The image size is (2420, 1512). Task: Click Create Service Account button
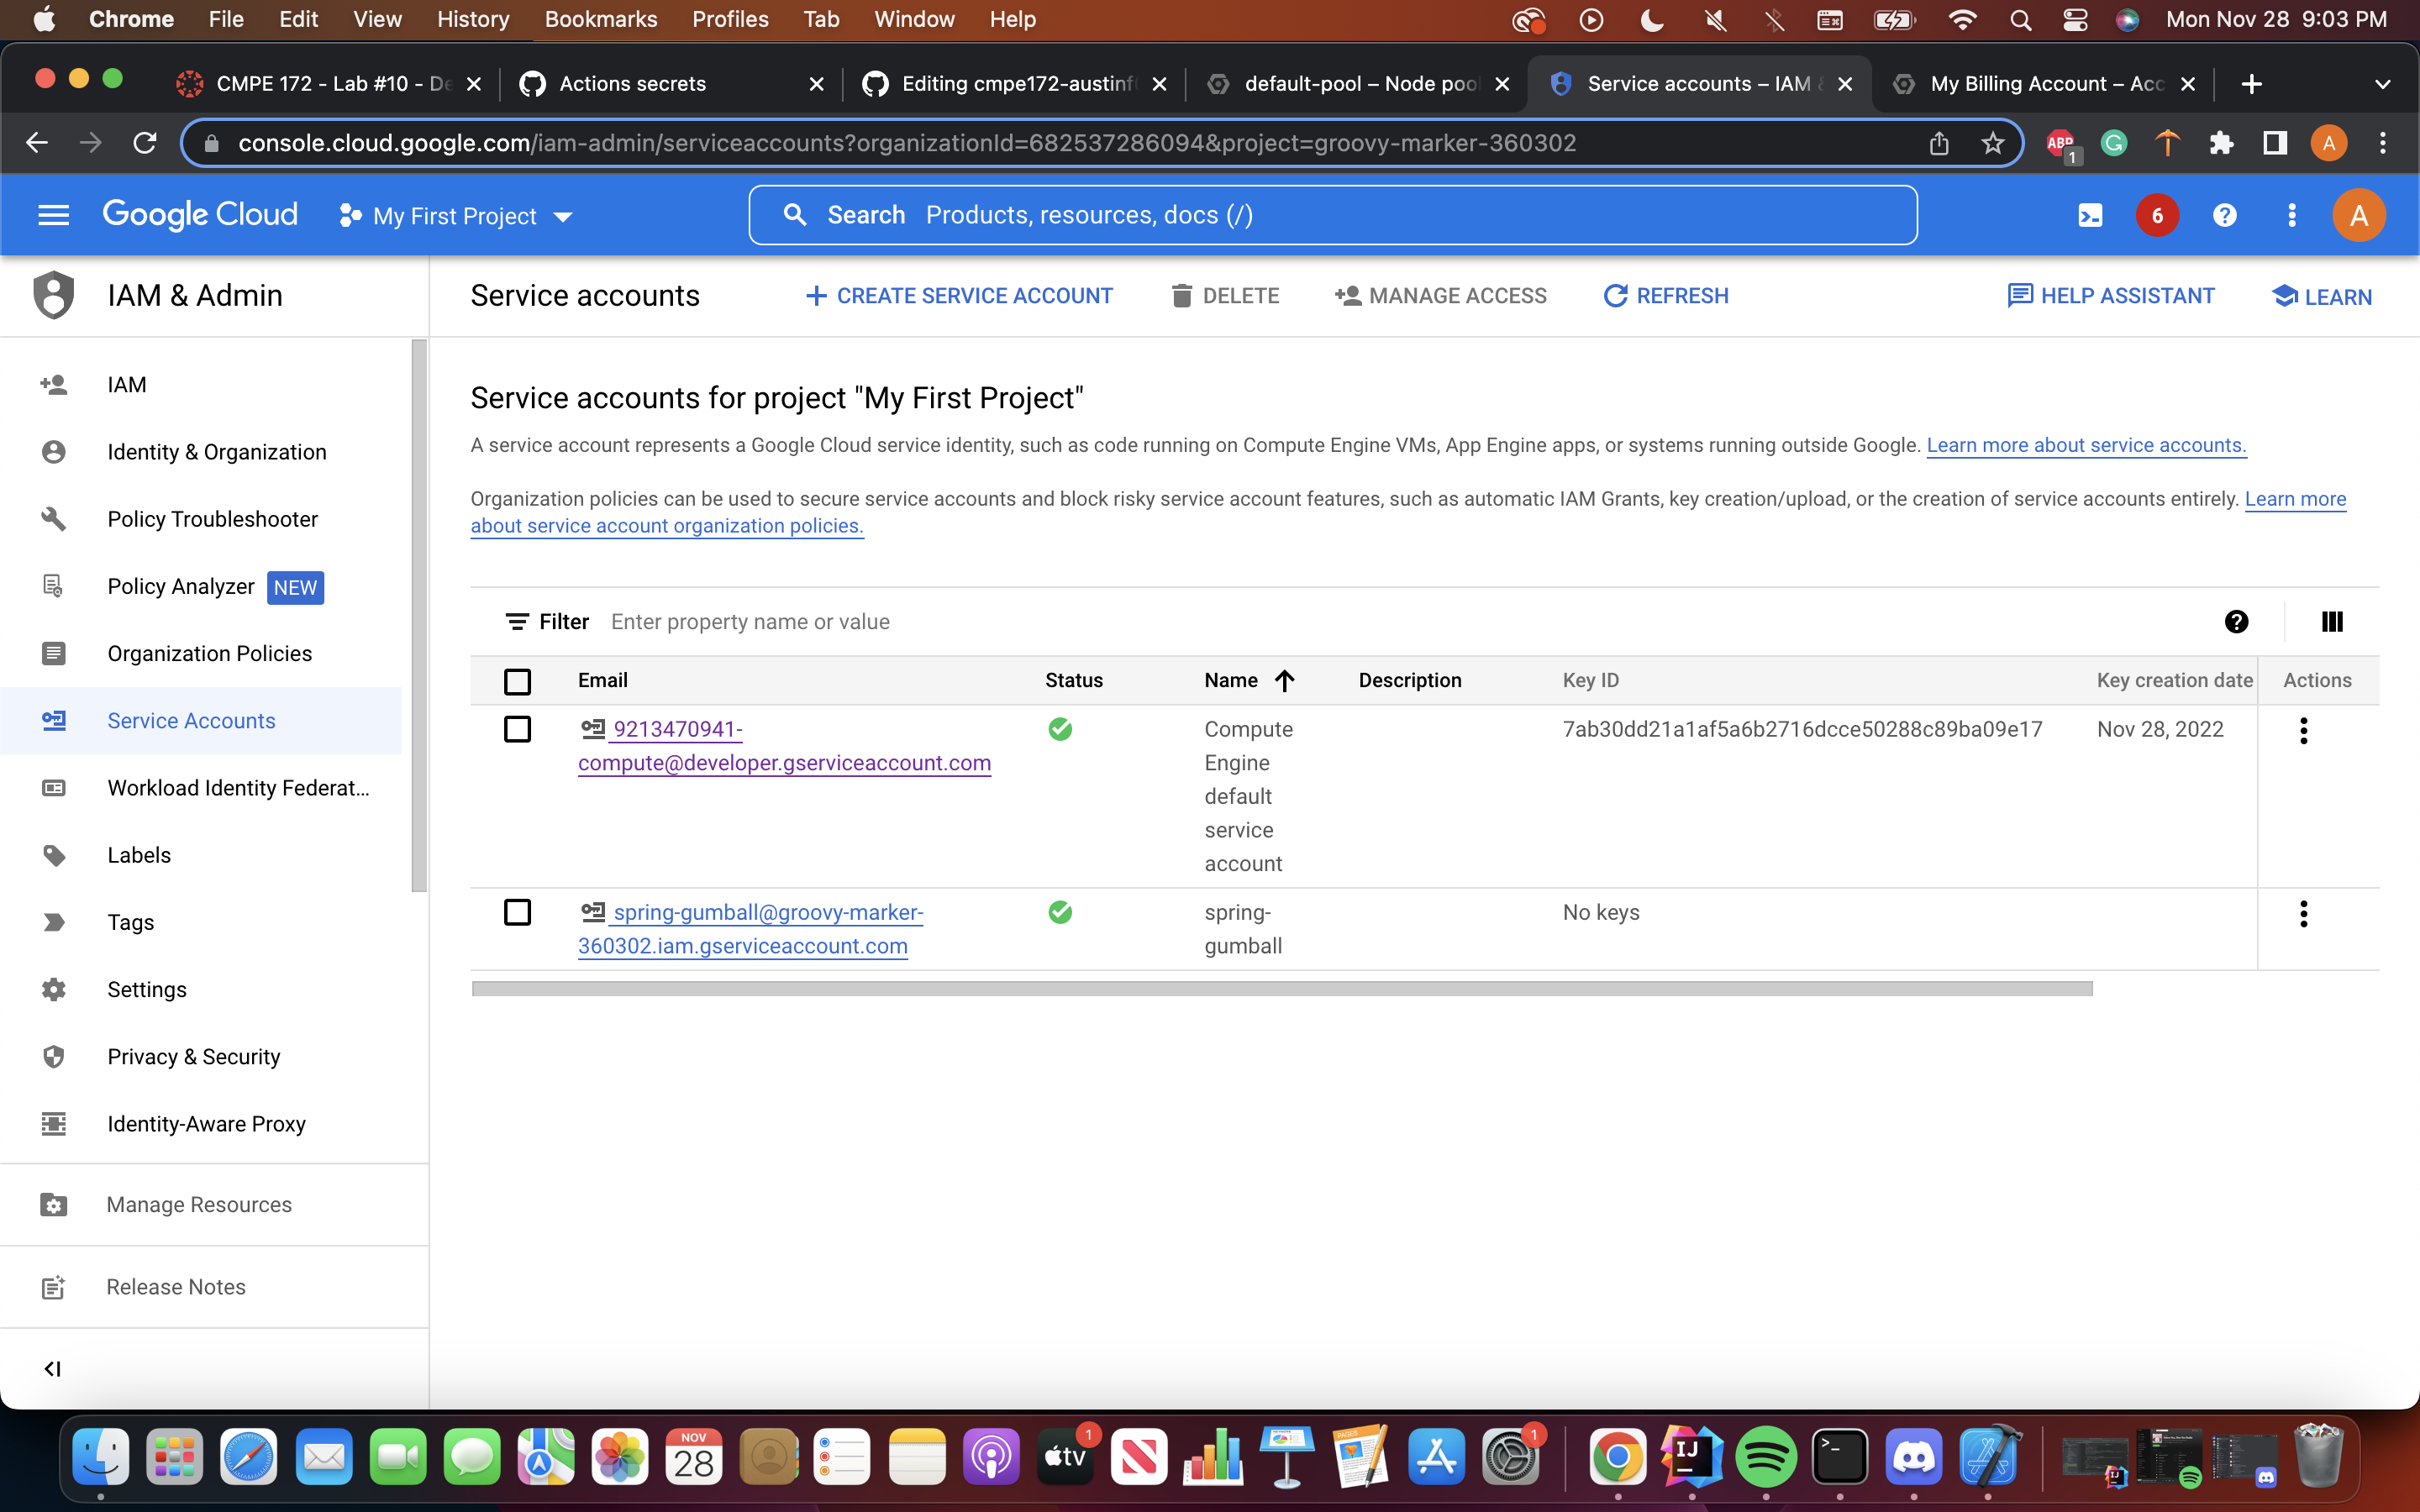(959, 296)
